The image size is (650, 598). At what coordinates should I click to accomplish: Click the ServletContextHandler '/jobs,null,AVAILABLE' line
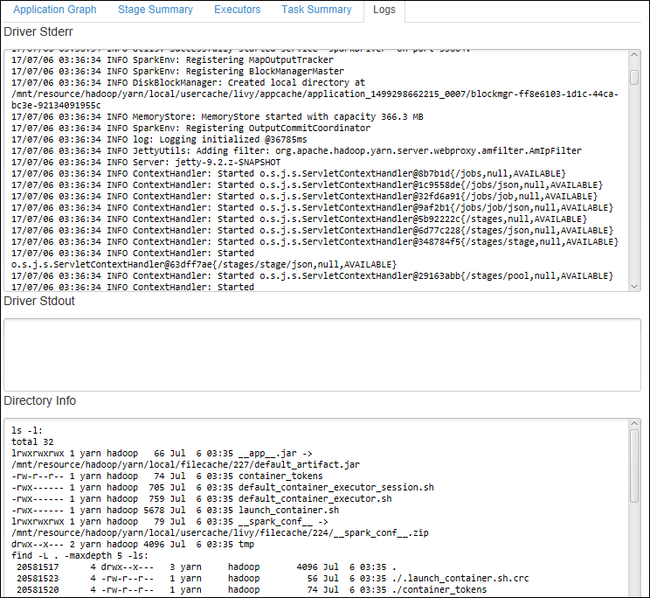[x=289, y=174]
